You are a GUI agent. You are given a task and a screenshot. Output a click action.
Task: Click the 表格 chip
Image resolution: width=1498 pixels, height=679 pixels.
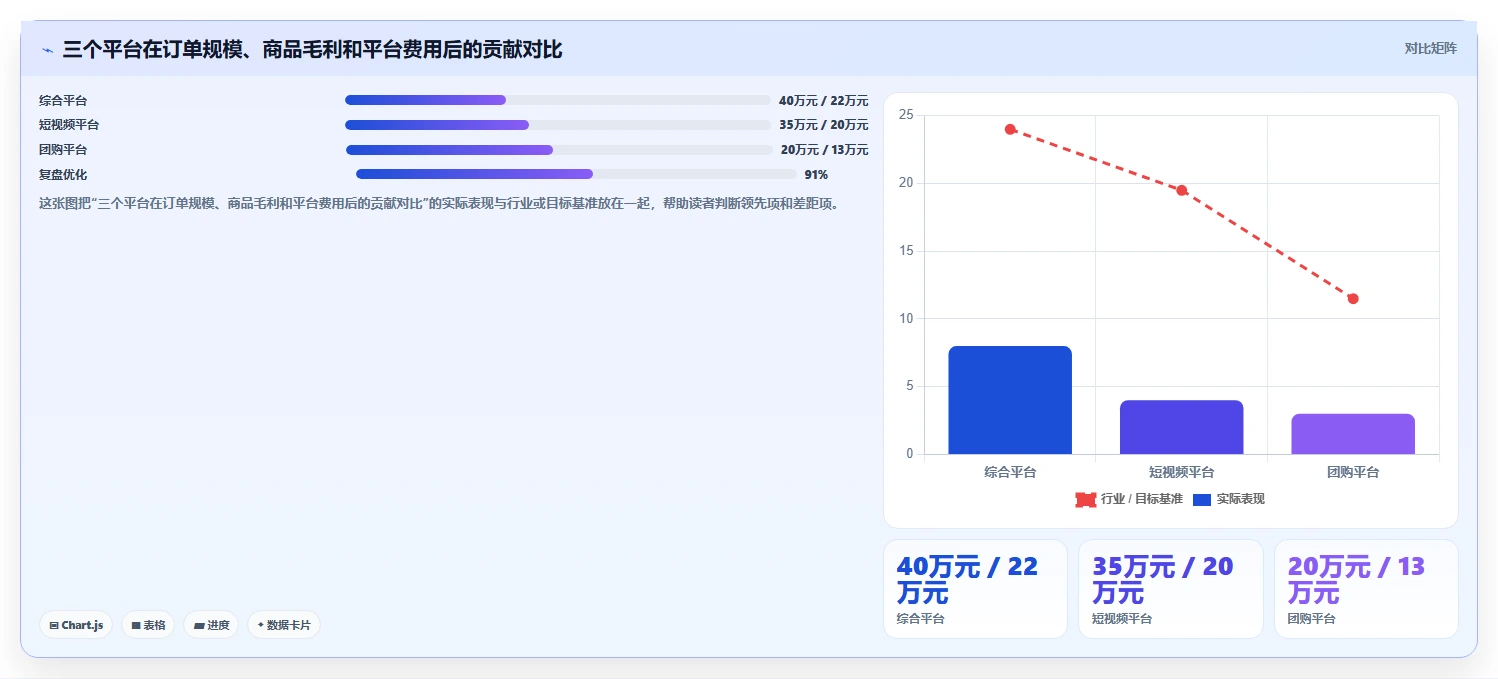(148, 625)
